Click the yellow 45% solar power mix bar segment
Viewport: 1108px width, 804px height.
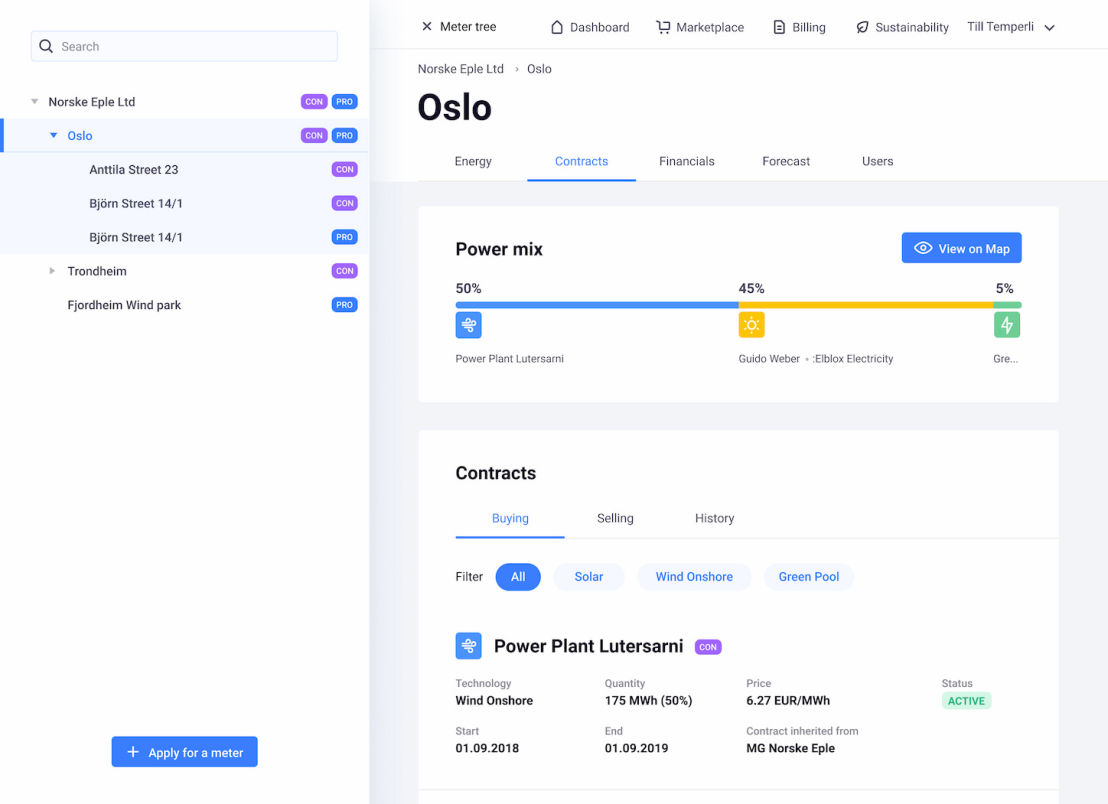[x=866, y=305]
